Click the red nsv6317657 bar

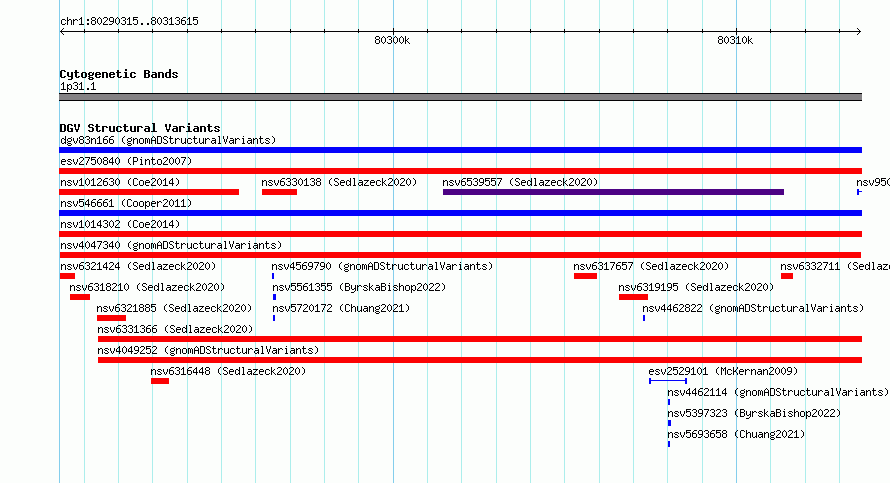[x=585, y=276]
